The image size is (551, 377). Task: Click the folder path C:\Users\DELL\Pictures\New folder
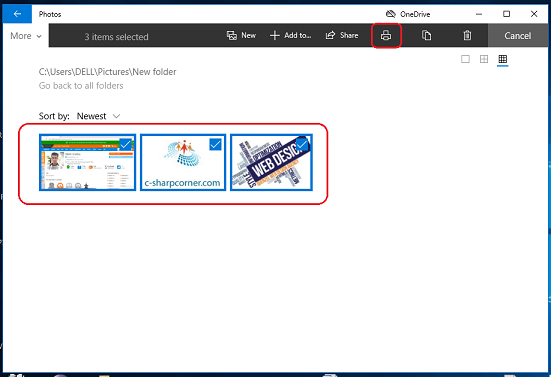[x=108, y=72]
